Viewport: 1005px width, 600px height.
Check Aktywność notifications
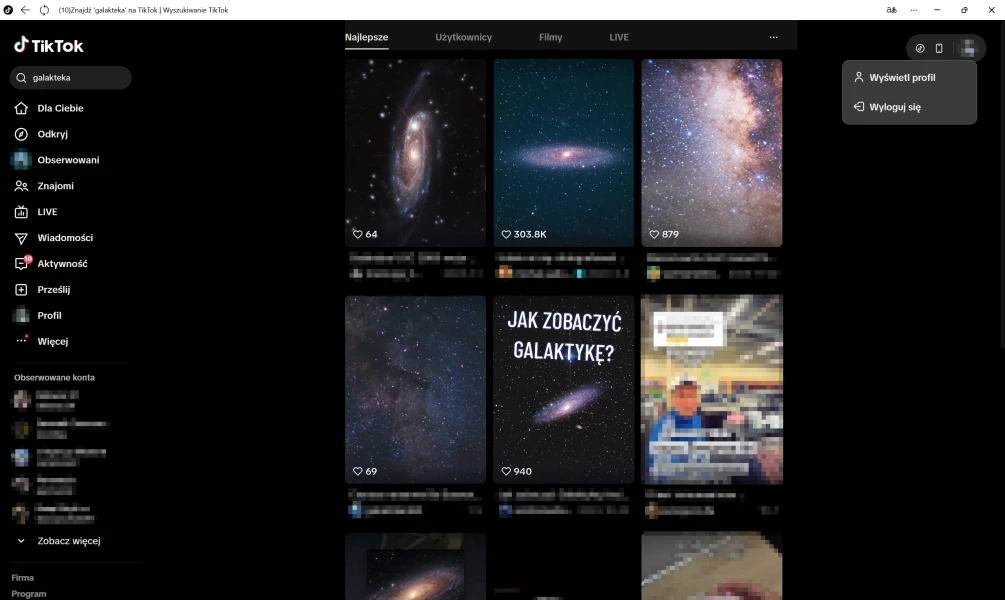coord(62,264)
